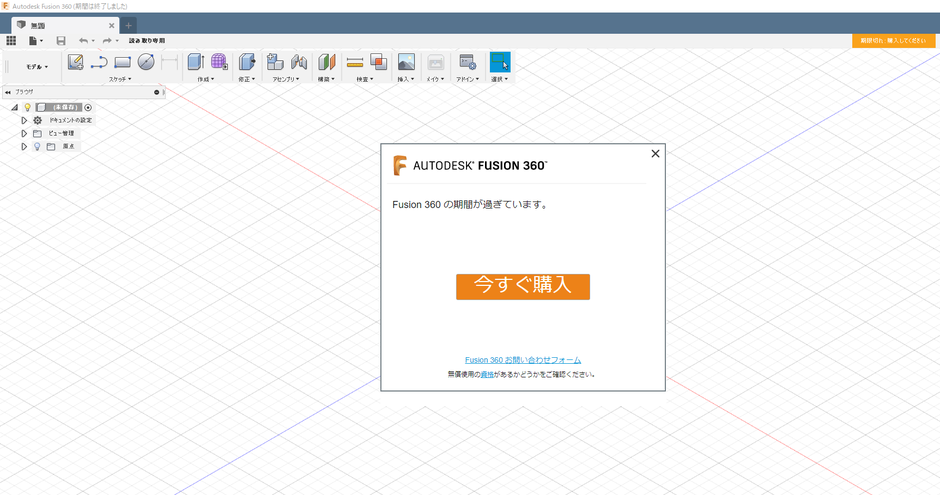Open the Add-ins menu dropdown

tap(467, 79)
